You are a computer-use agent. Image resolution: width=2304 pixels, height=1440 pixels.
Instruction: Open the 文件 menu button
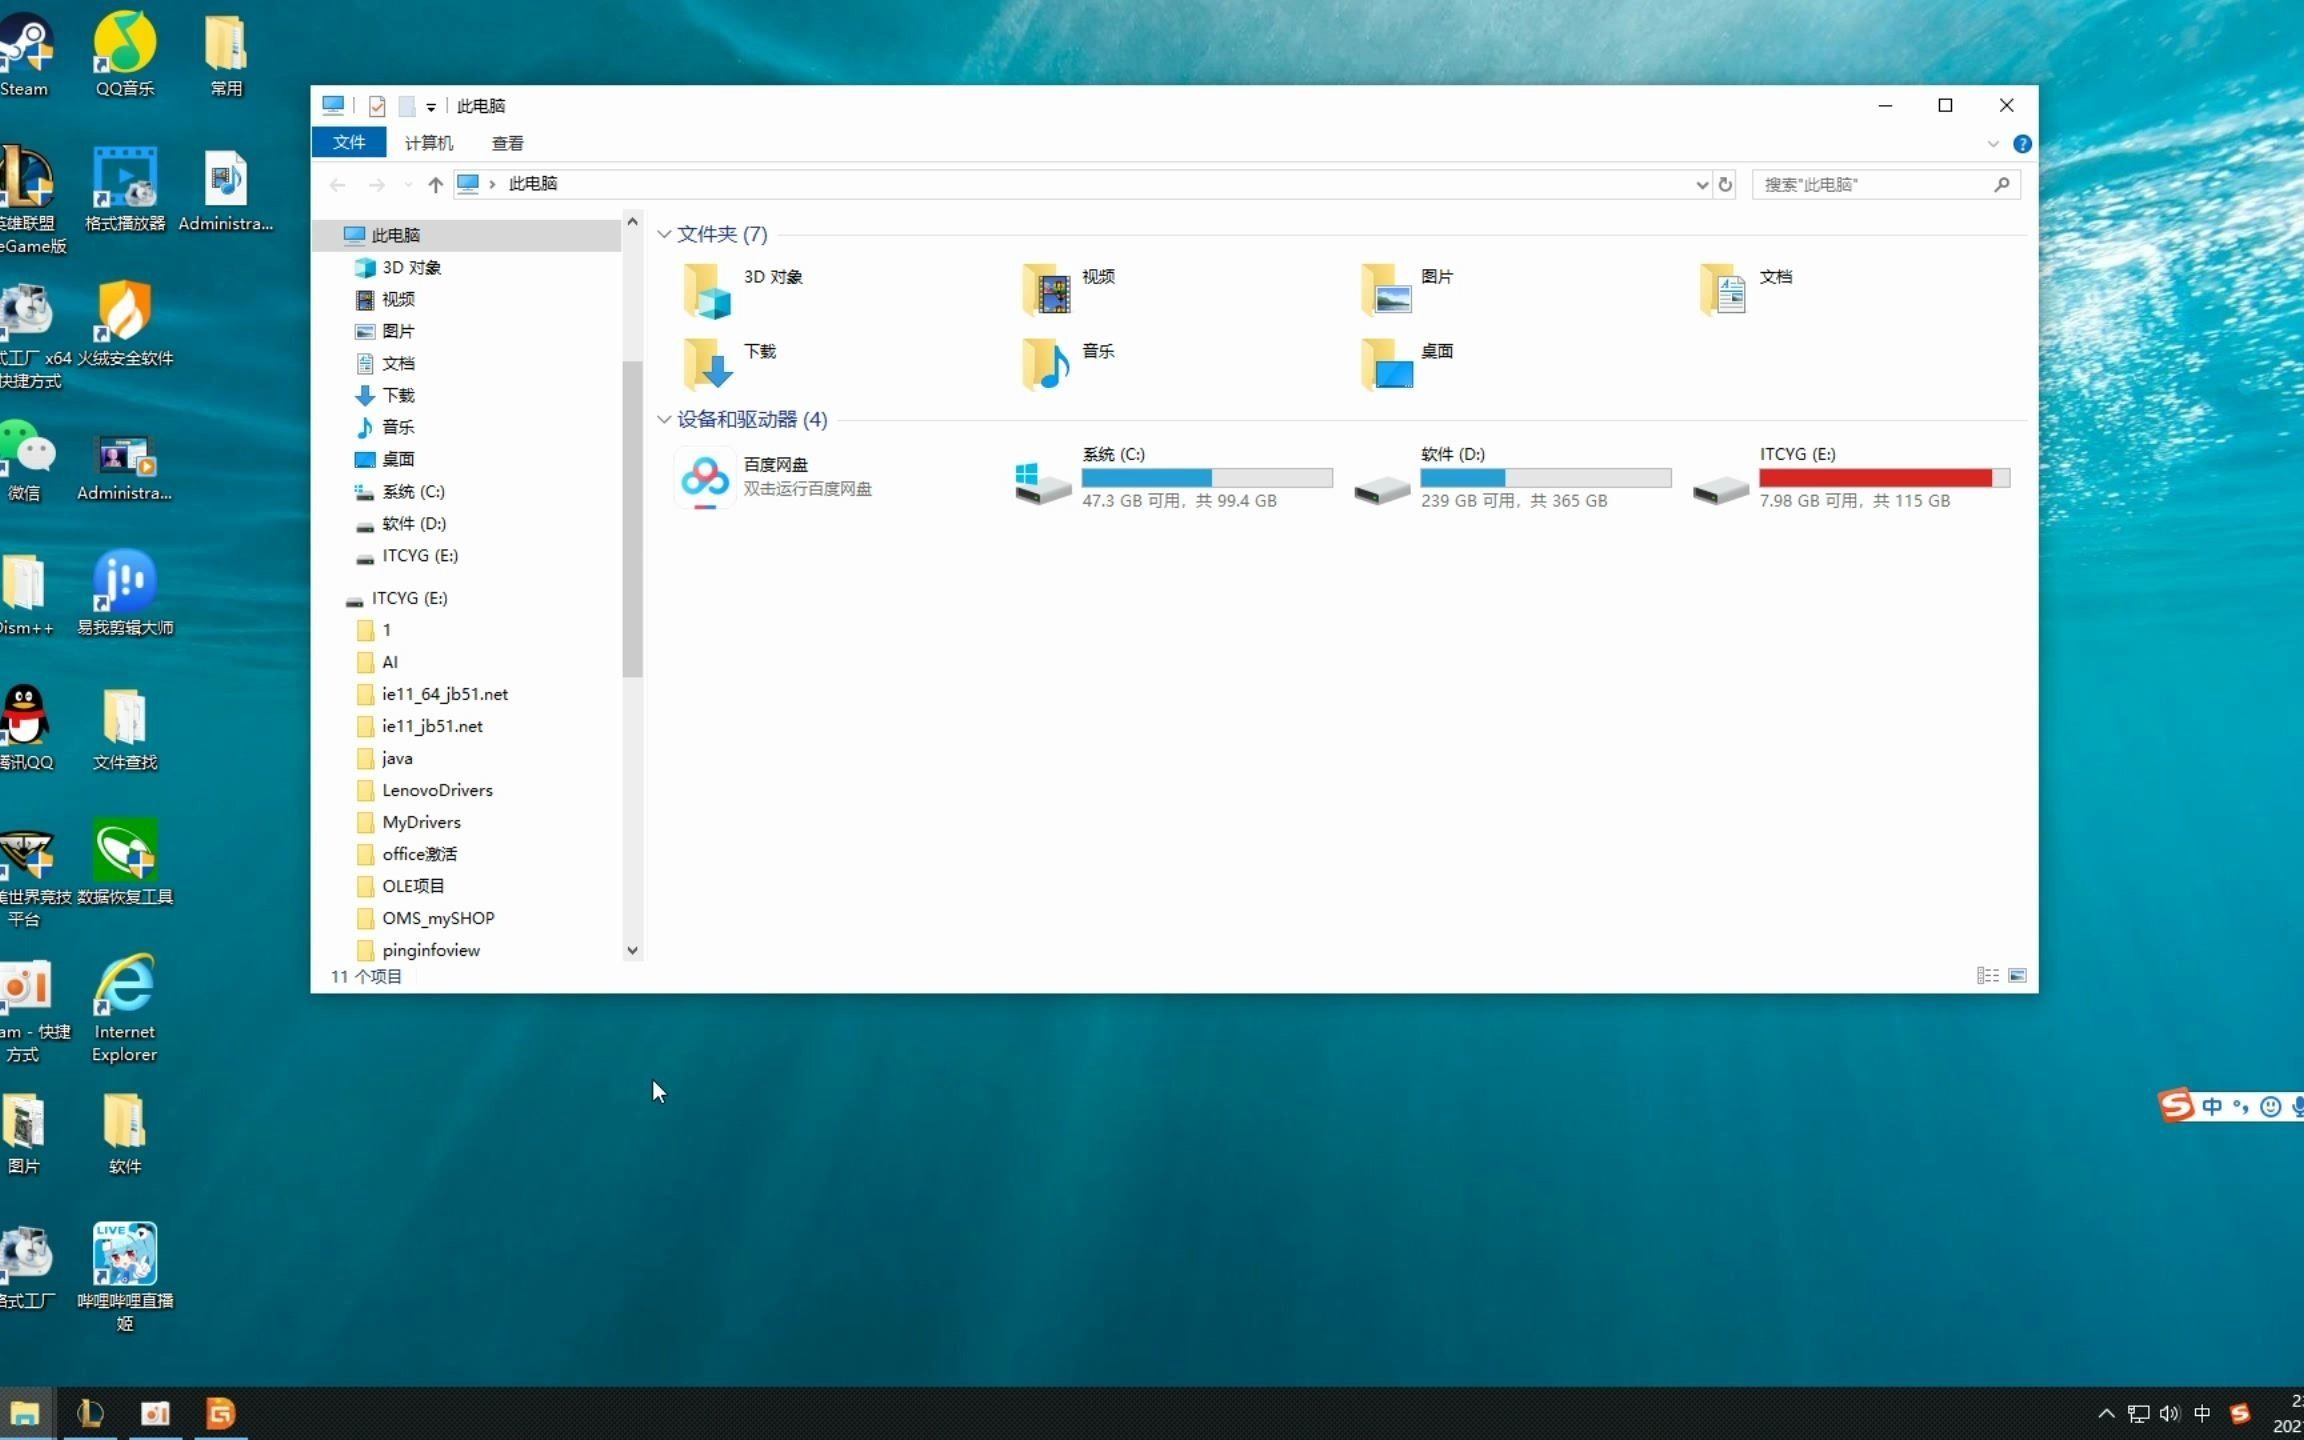[348, 143]
